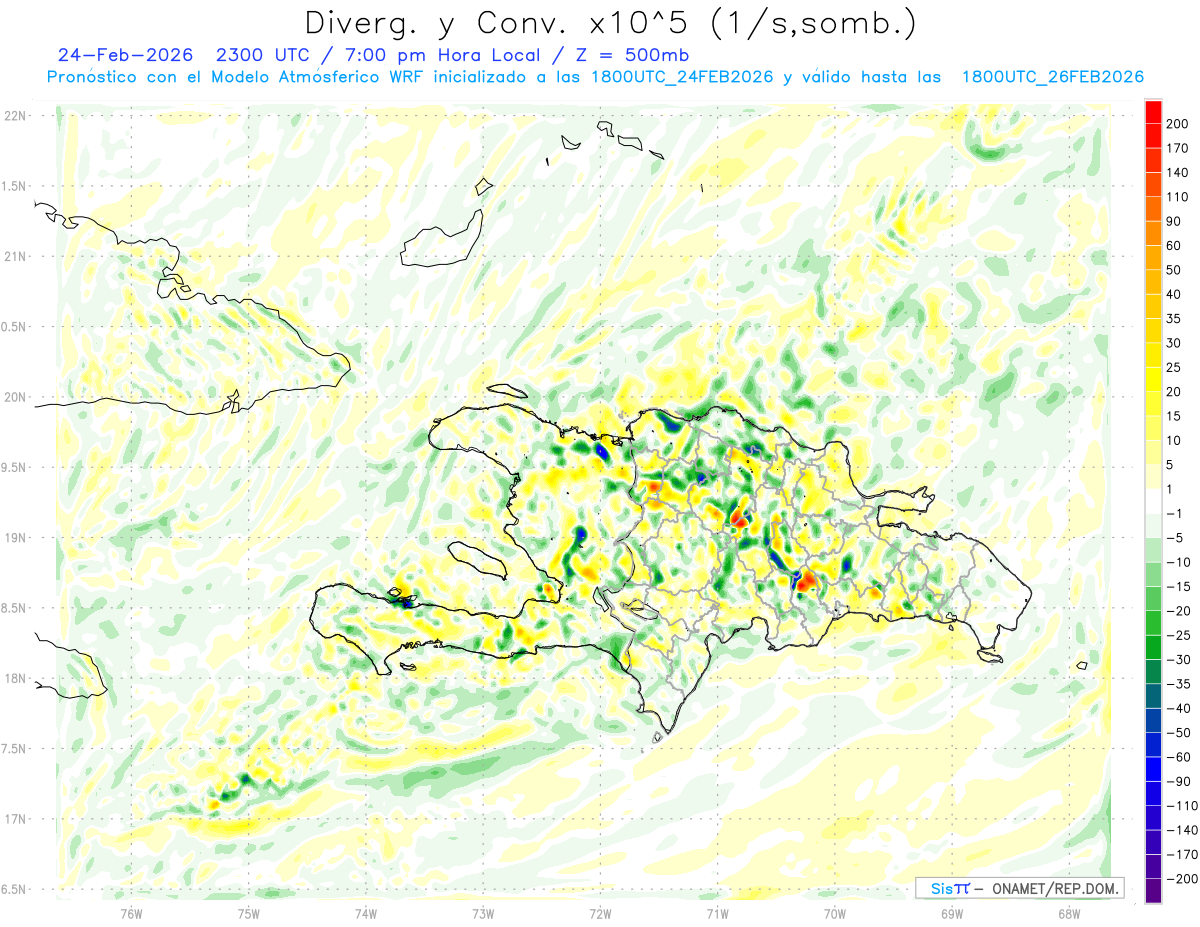Screen dimensions: 1200x927
Task: Click the -140 value on the color scale
Action: (x=1183, y=830)
